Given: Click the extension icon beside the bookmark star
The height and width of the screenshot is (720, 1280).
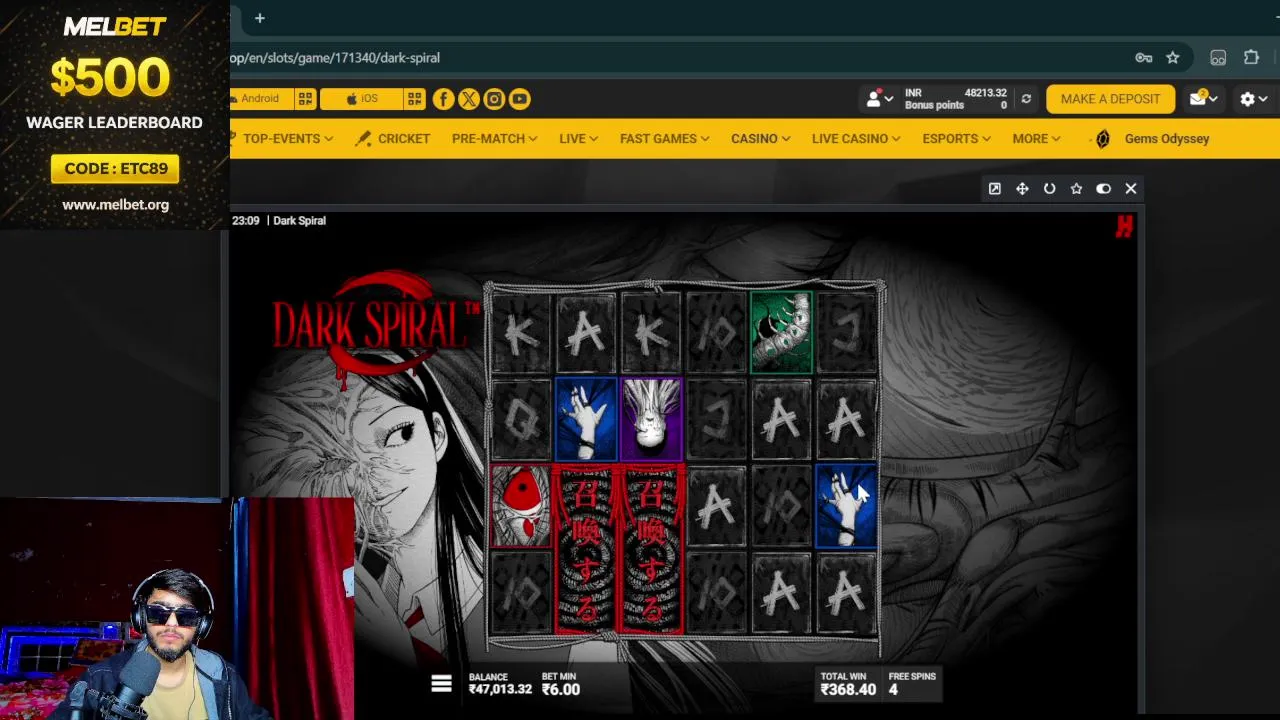Looking at the screenshot, I should click(x=1218, y=58).
